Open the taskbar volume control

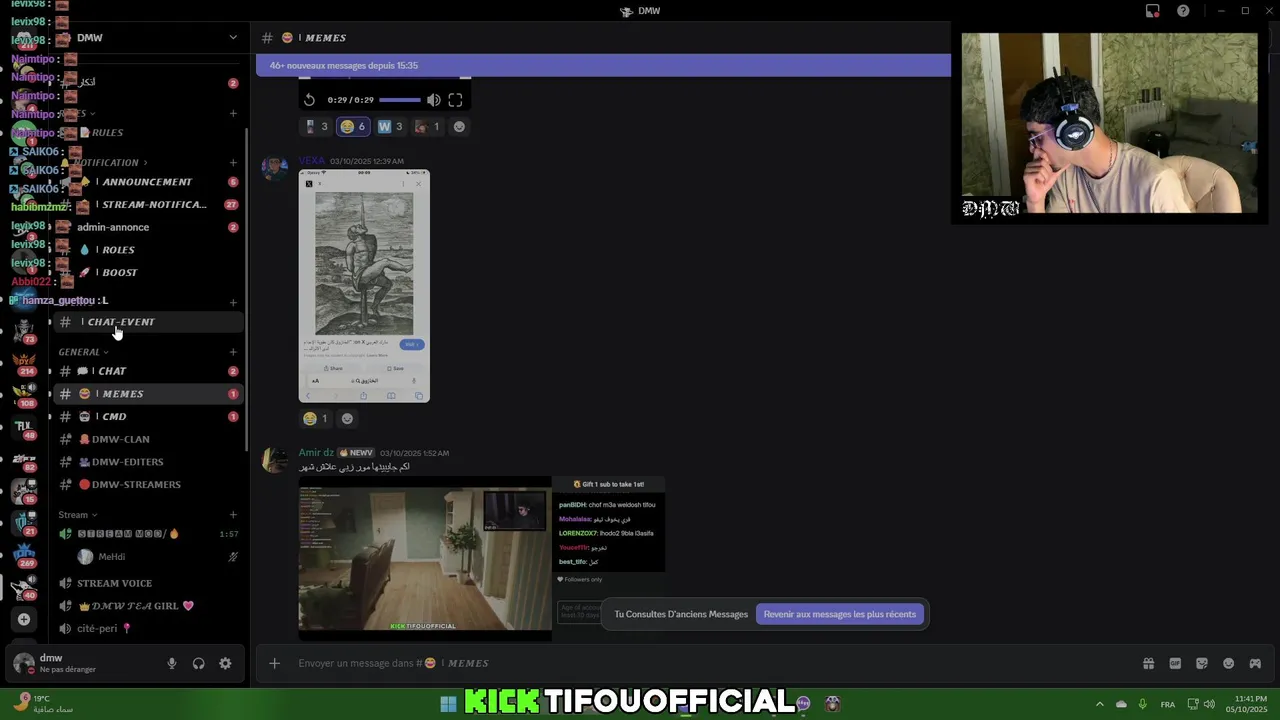pos(1209,704)
